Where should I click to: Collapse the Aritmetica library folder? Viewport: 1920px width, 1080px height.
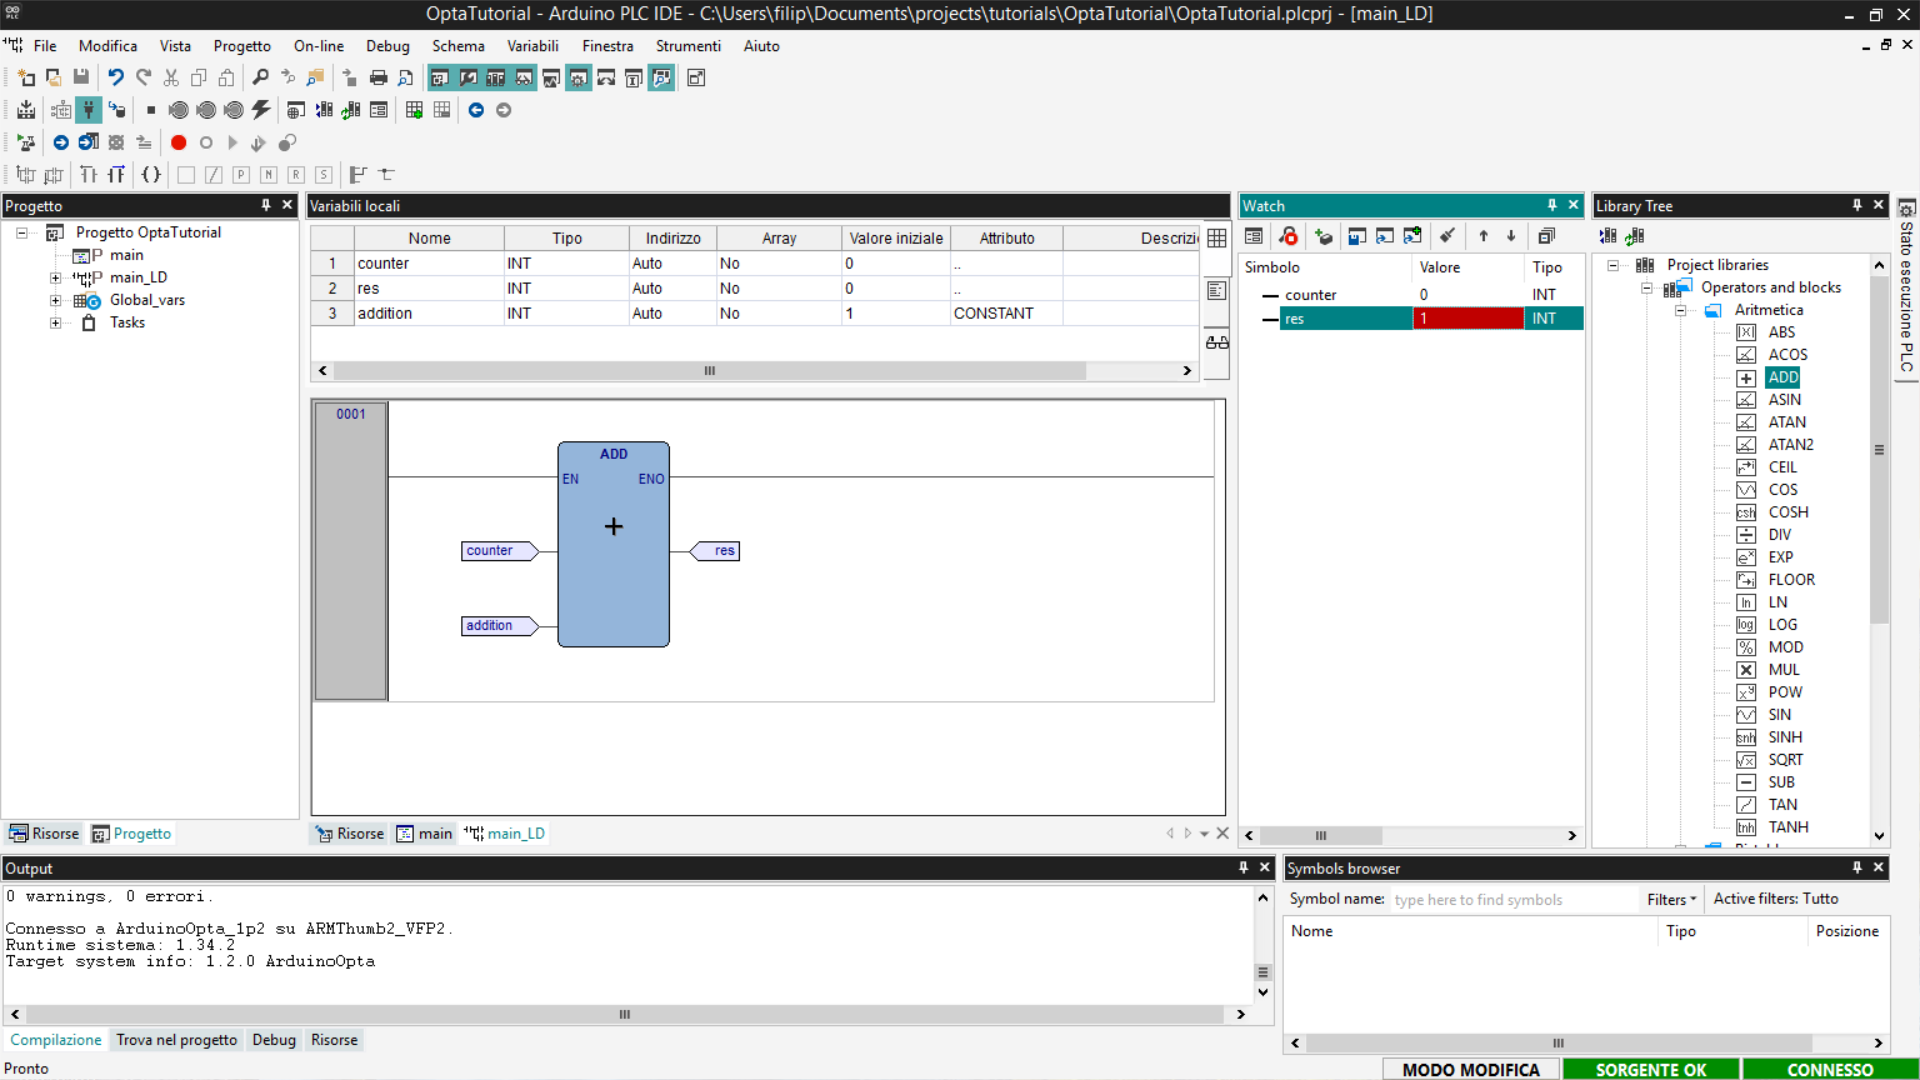(1681, 310)
